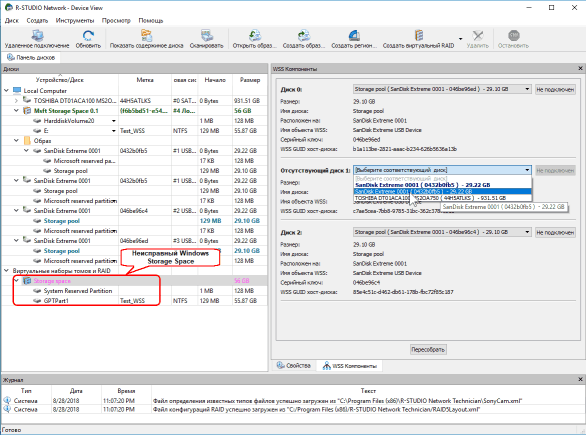Refresh disks with the Обновить icon
Image resolution: width=586 pixels, height=435 pixels.
[88, 36]
